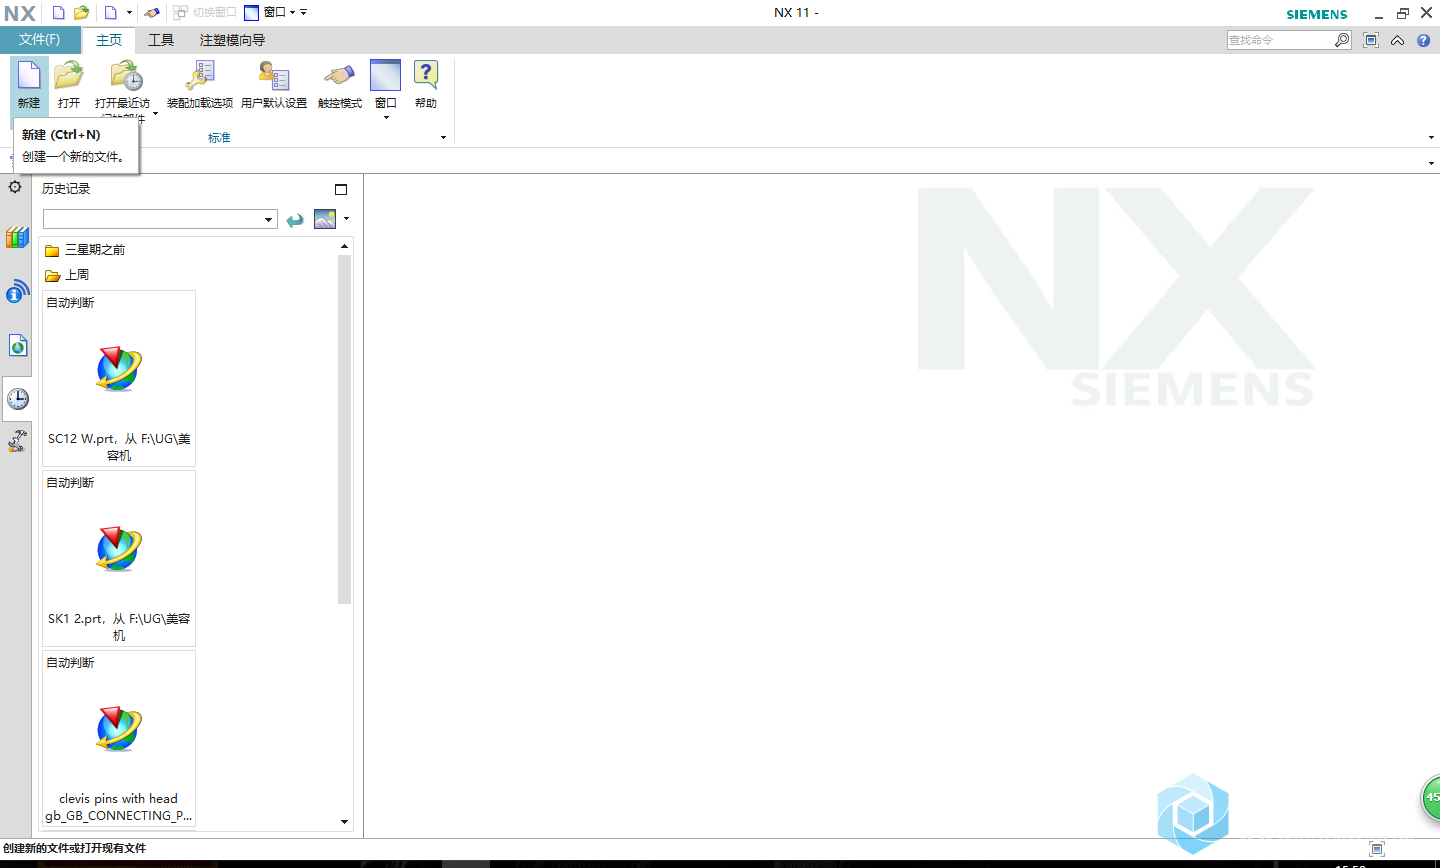This screenshot has width=1440, height=868.
Task: Expand 标准 group options arrow
Action: point(443,138)
